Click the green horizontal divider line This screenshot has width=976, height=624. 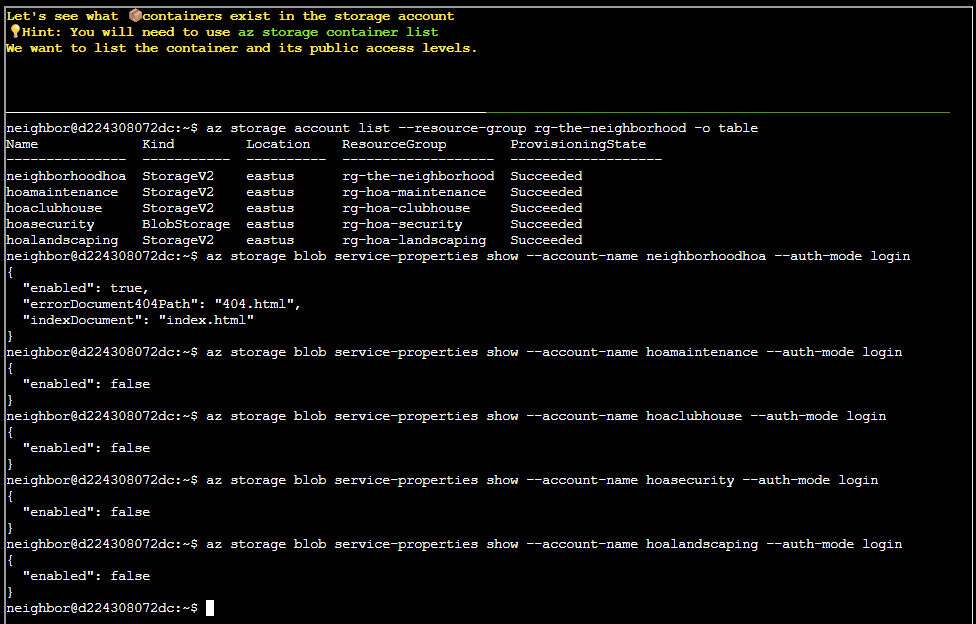[716, 113]
